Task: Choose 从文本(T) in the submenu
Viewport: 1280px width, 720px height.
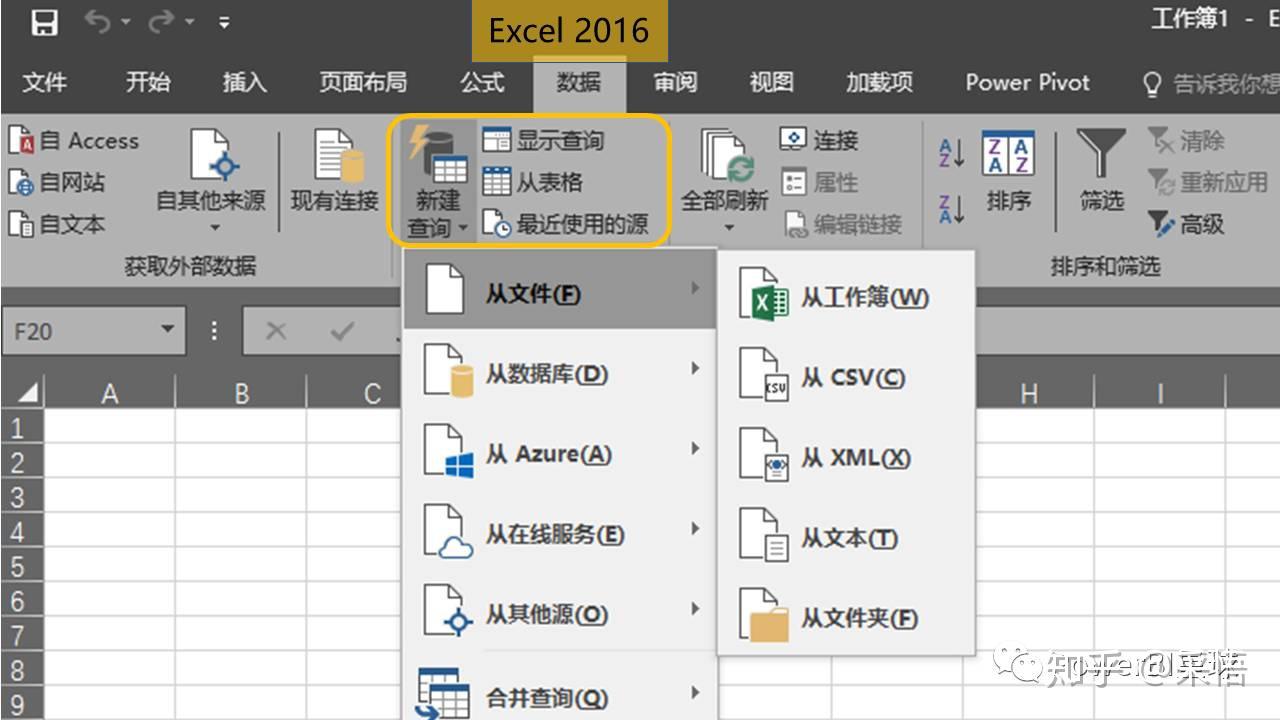Action: [846, 538]
